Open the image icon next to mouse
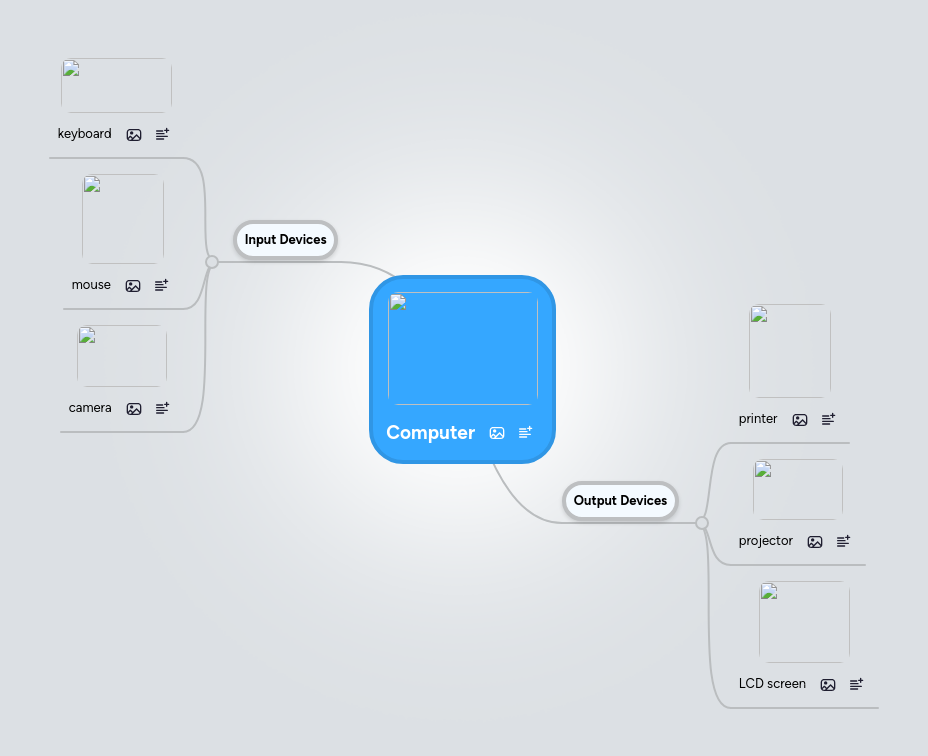Screen dimensions: 928x756 click(x=133, y=285)
